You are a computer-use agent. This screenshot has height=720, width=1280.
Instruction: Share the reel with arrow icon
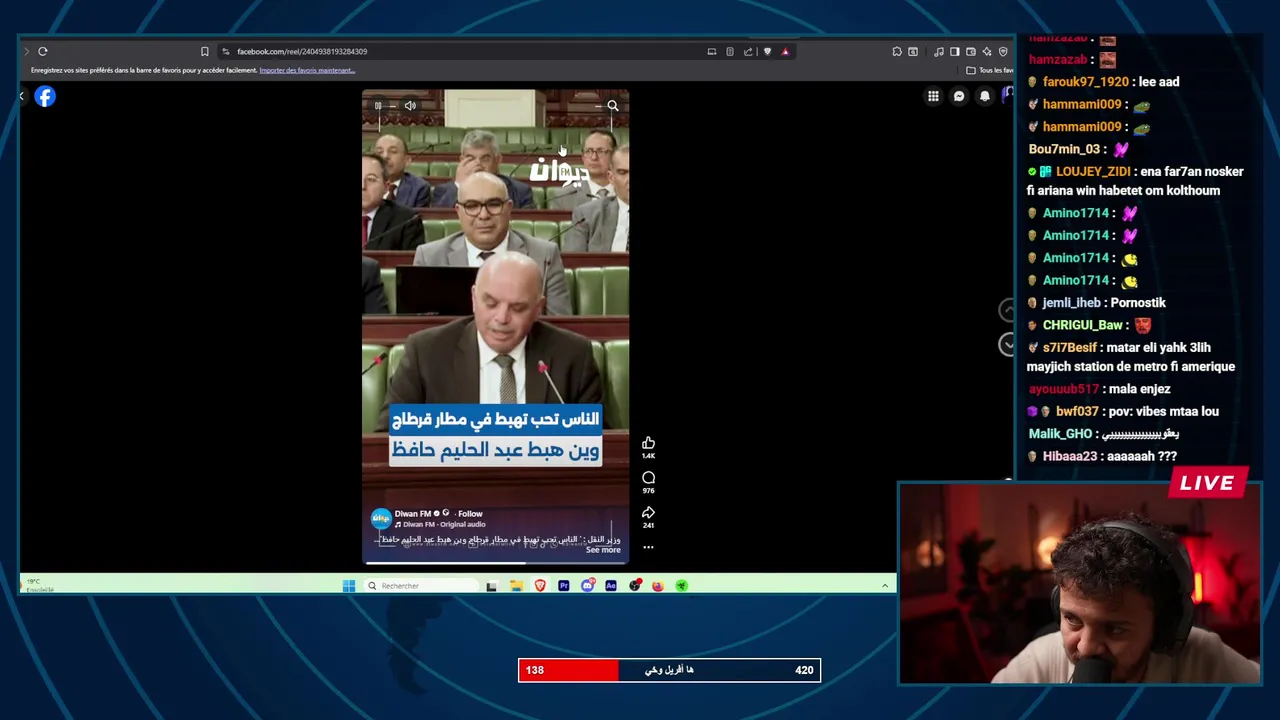click(648, 513)
